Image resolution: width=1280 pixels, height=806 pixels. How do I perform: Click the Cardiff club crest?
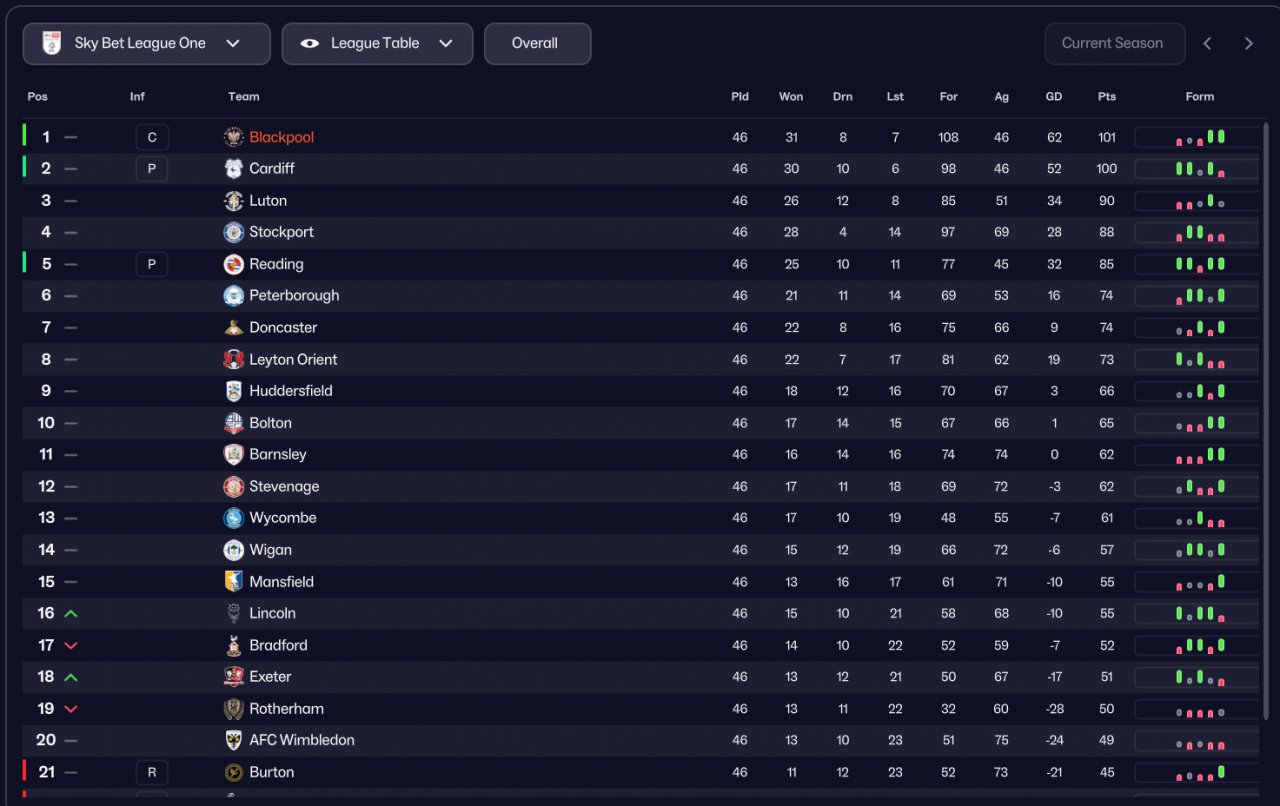pyautogui.click(x=233, y=169)
